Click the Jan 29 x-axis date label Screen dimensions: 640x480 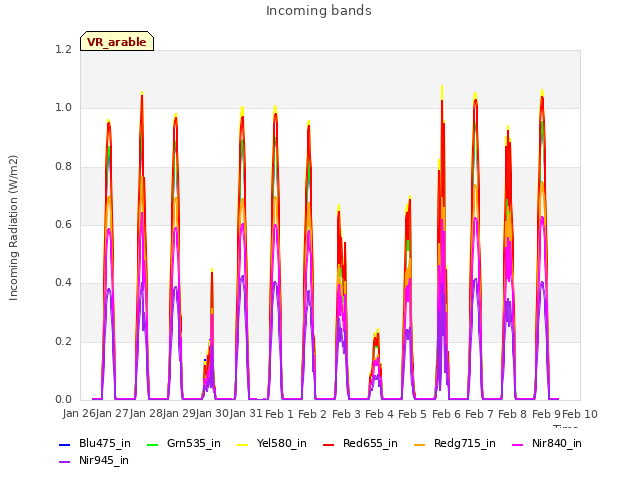point(179,413)
